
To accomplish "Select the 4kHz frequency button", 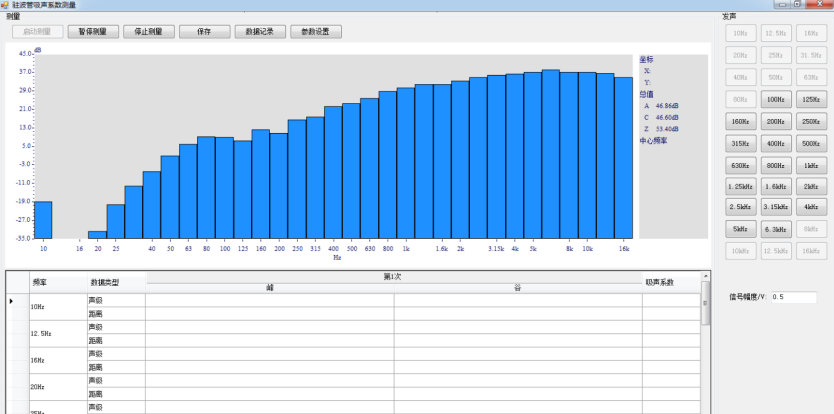I will click(811, 207).
